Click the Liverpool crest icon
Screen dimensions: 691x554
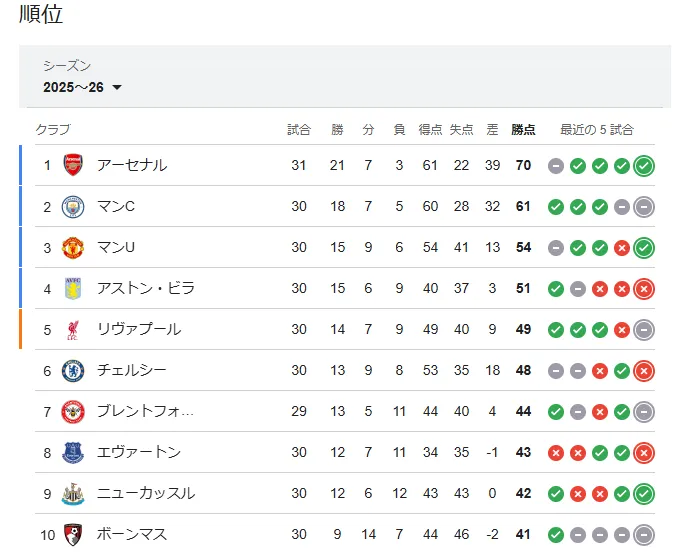[x=73, y=329]
